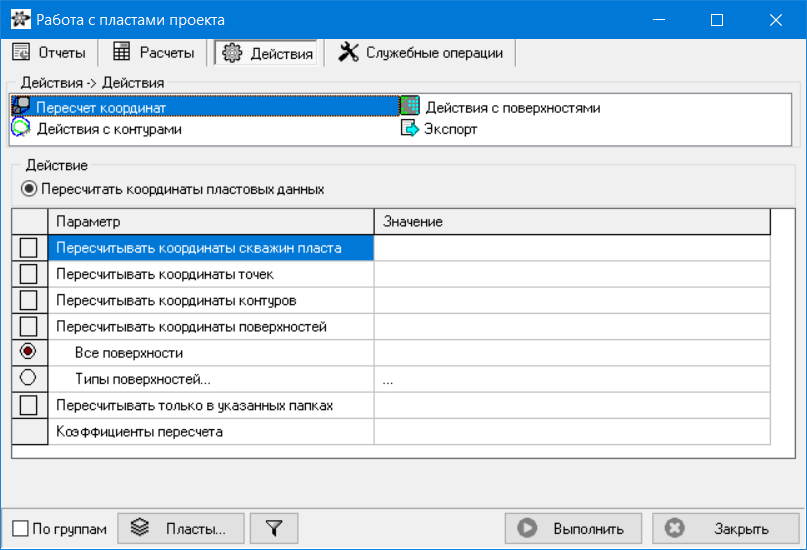Click the Все поверхности label
Viewport: 807px width, 550px height.
pos(129,353)
